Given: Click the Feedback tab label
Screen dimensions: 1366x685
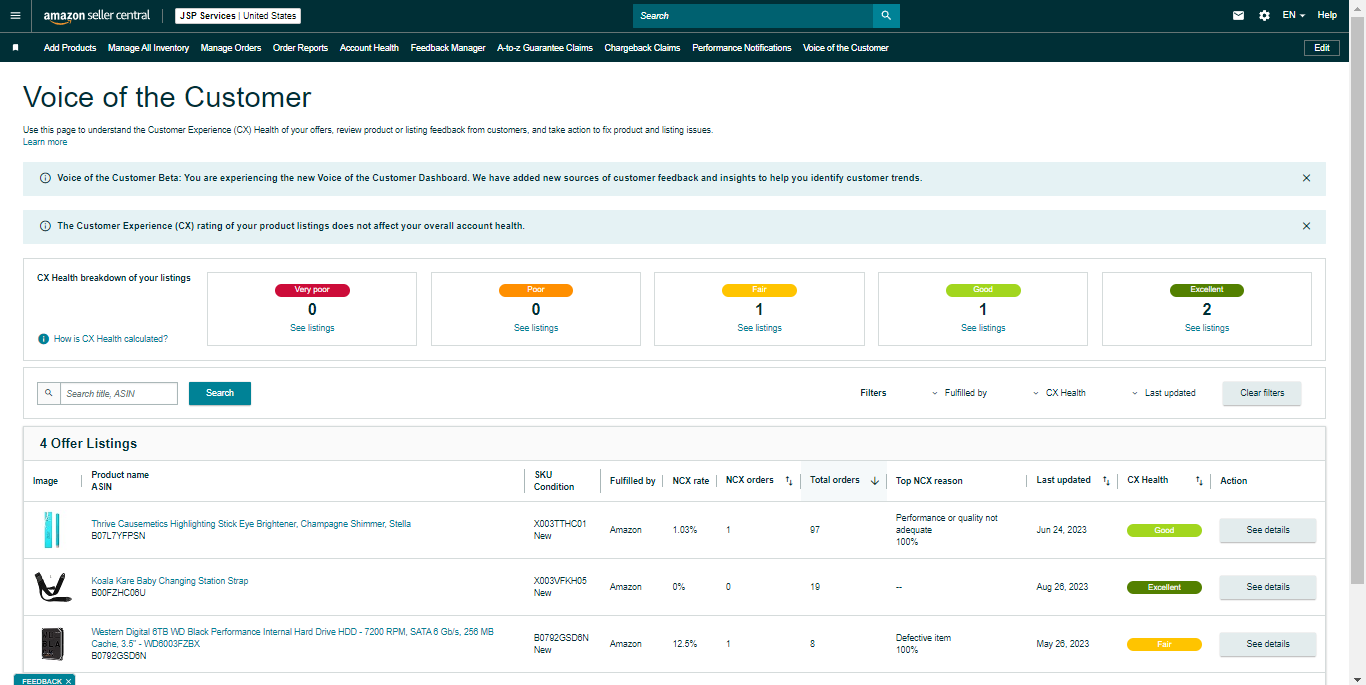Looking at the screenshot, I should [41, 681].
